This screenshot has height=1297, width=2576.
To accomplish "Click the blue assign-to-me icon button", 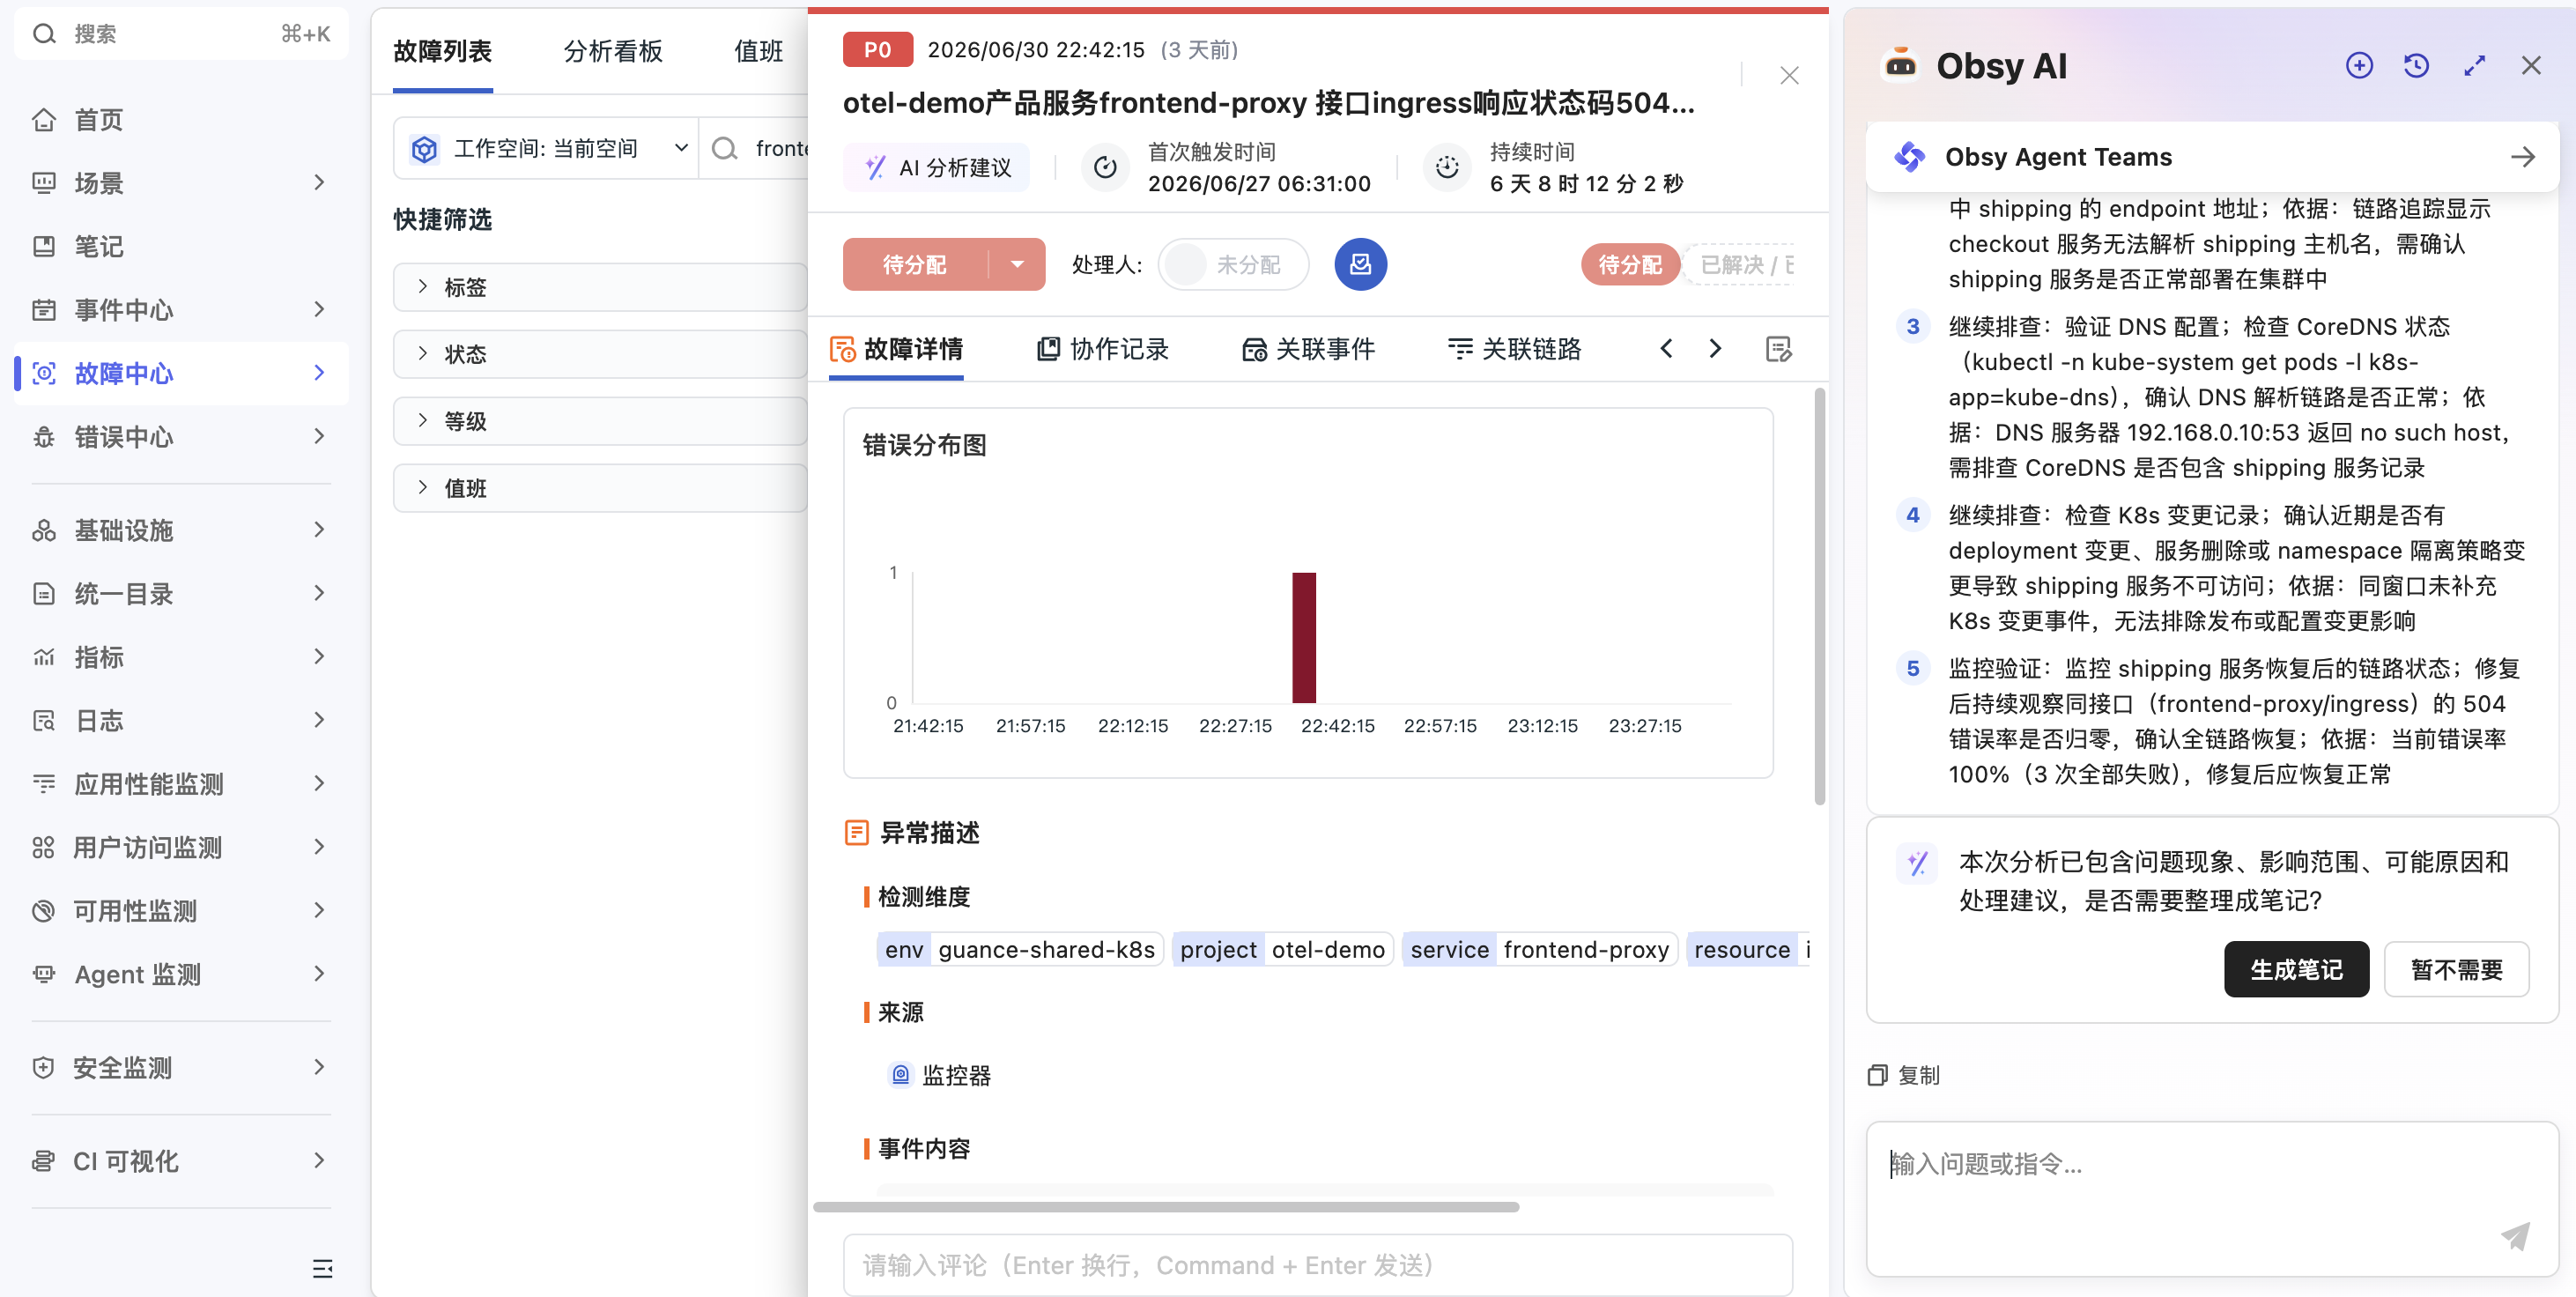I will [1360, 264].
